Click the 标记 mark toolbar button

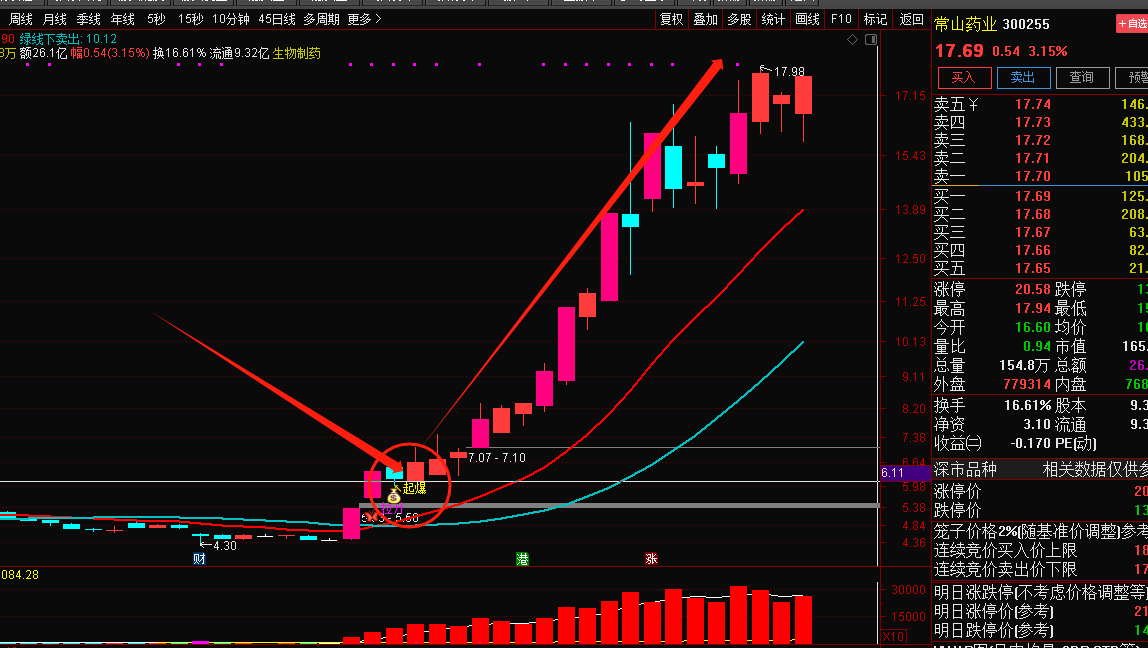click(x=876, y=19)
